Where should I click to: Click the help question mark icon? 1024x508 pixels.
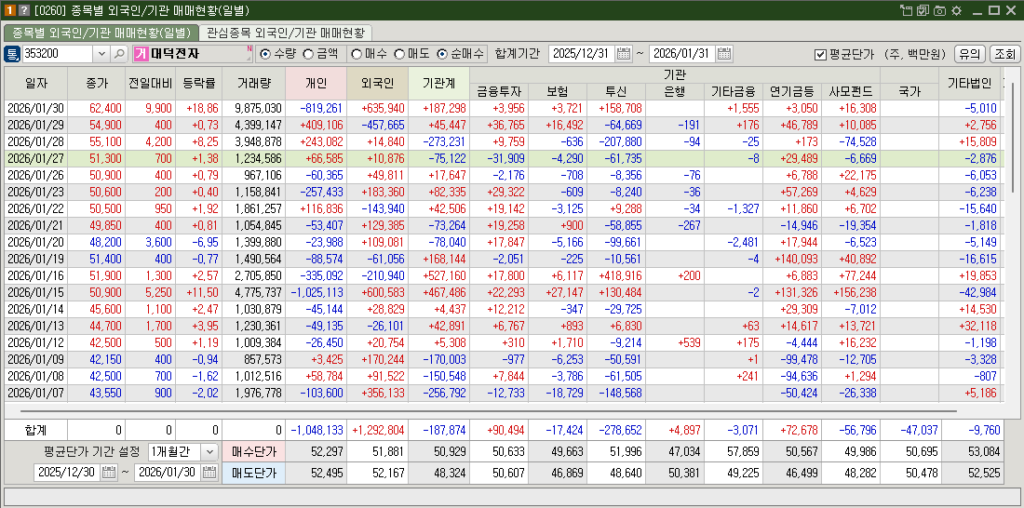25,10
